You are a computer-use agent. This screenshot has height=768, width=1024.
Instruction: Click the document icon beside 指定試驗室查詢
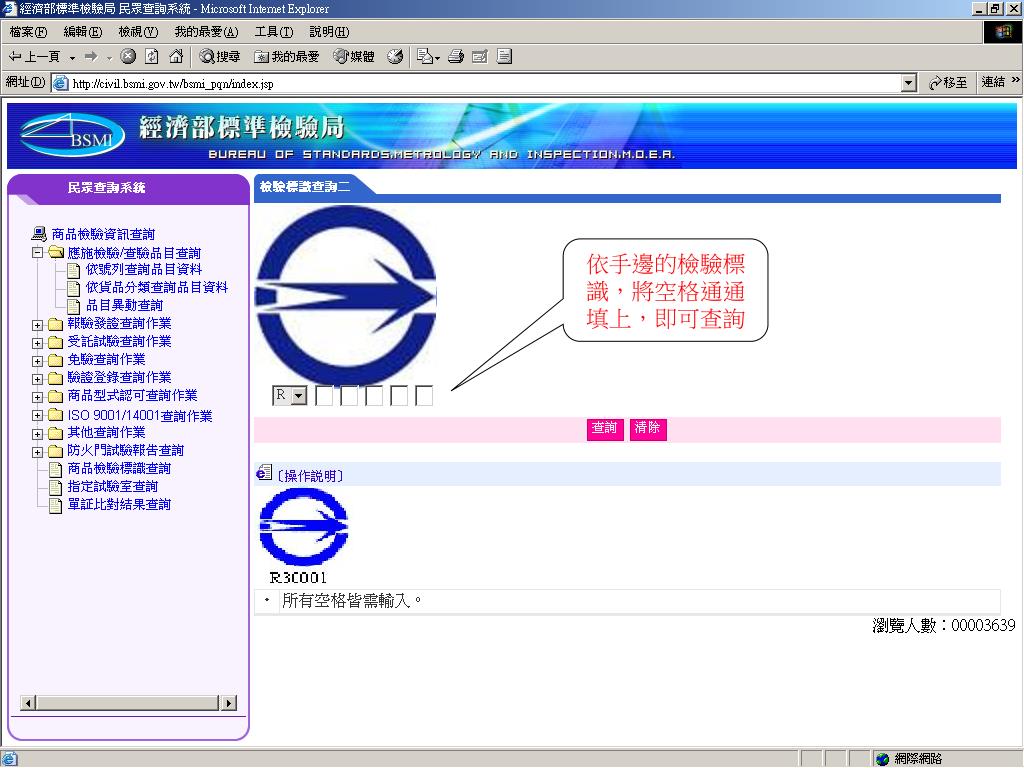pyautogui.click(x=56, y=487)
